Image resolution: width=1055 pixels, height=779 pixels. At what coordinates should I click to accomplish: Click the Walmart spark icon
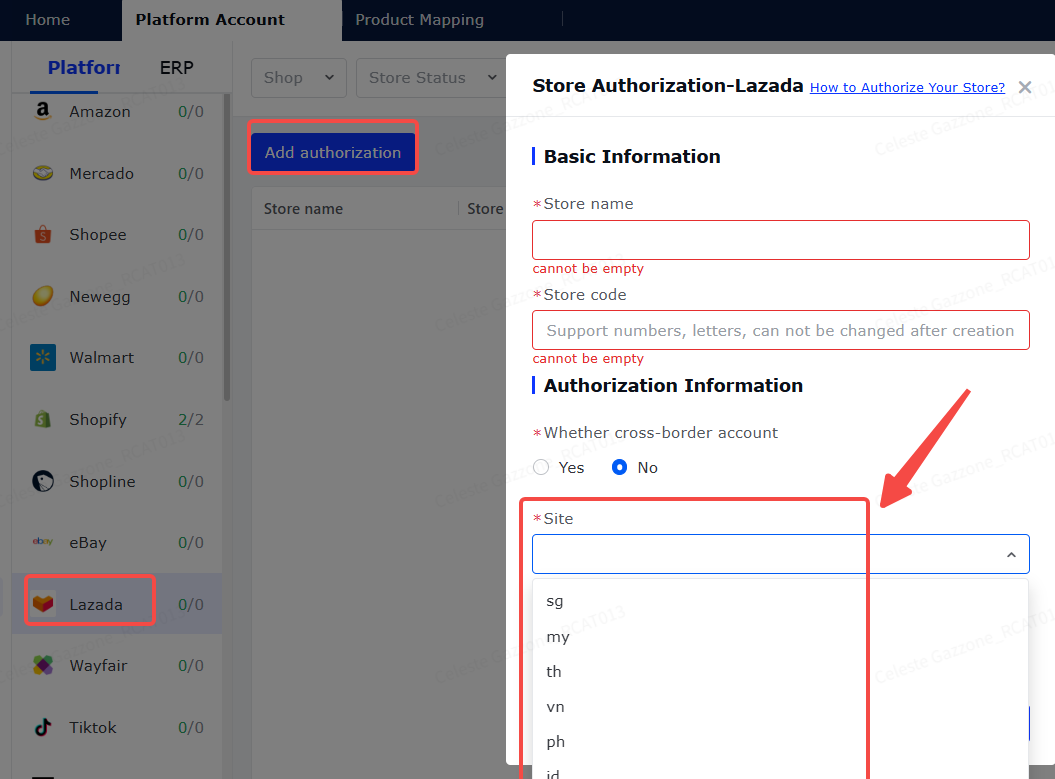[43, 357]
